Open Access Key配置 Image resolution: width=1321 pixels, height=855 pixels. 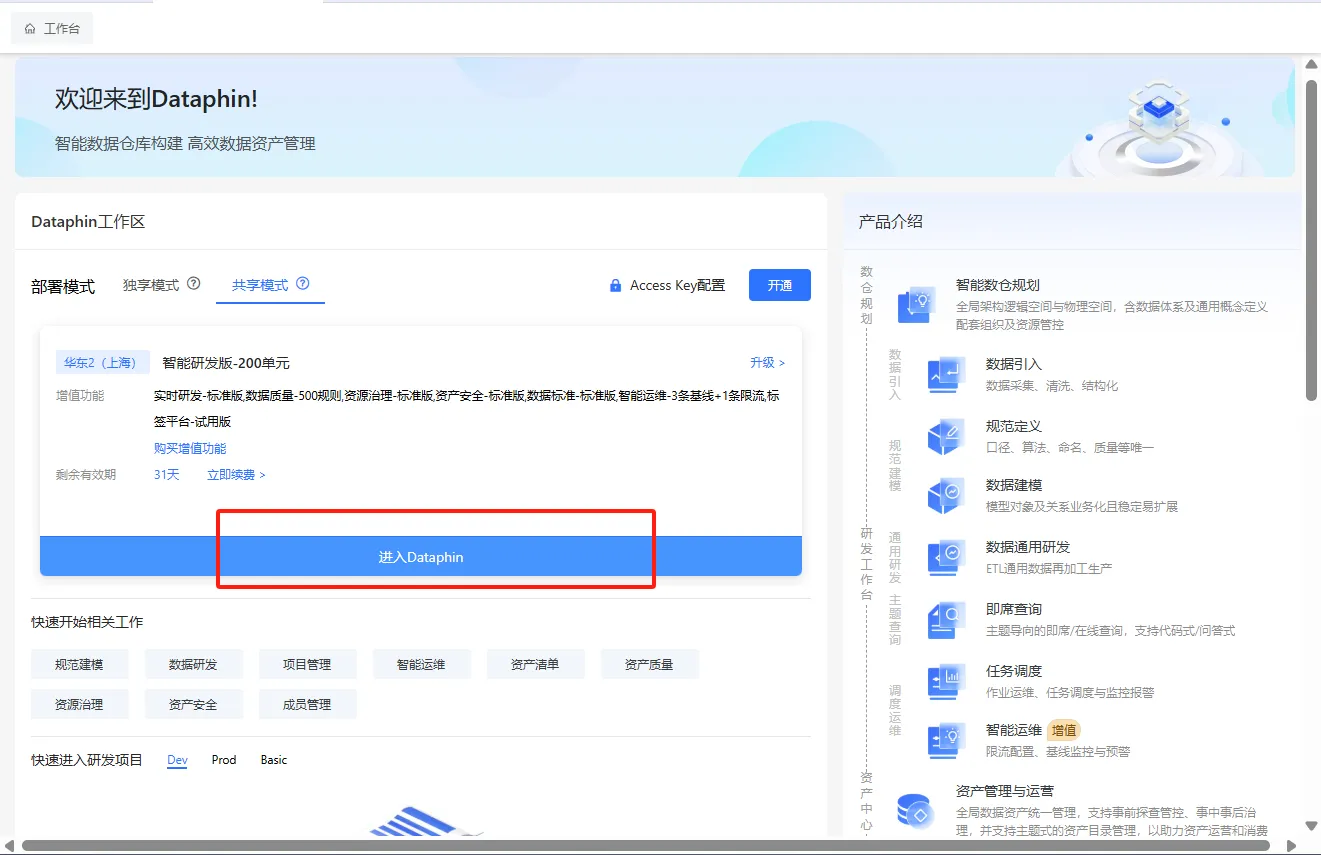coord(678,286)
